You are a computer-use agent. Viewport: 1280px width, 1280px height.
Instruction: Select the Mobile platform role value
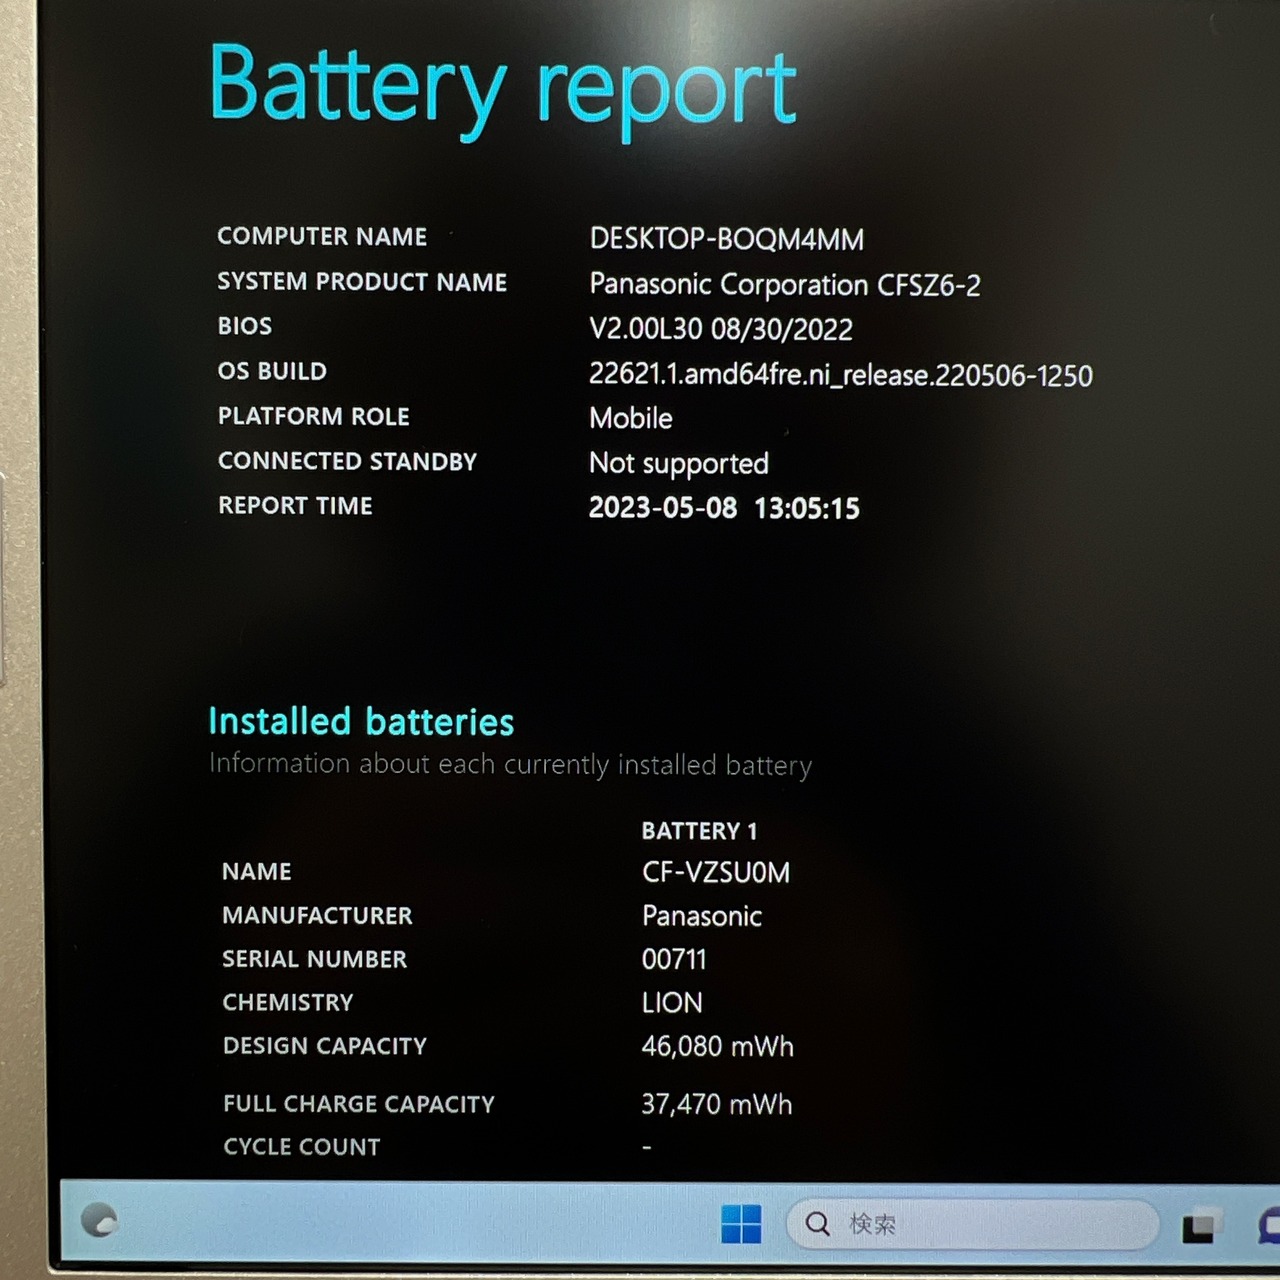[630, 418]
